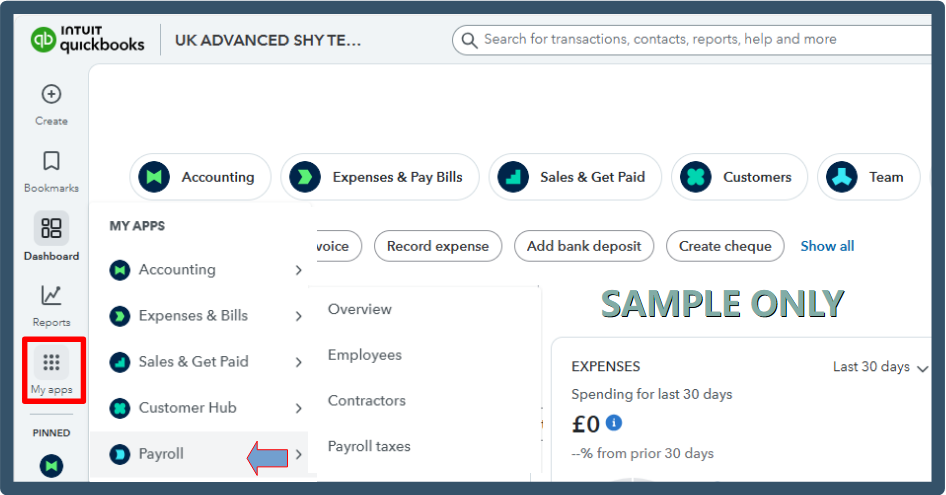The height and width of the screenshot is (495, 946).
Task: Select Overview in the Payroll submenu
Action: tap(360, 309)
